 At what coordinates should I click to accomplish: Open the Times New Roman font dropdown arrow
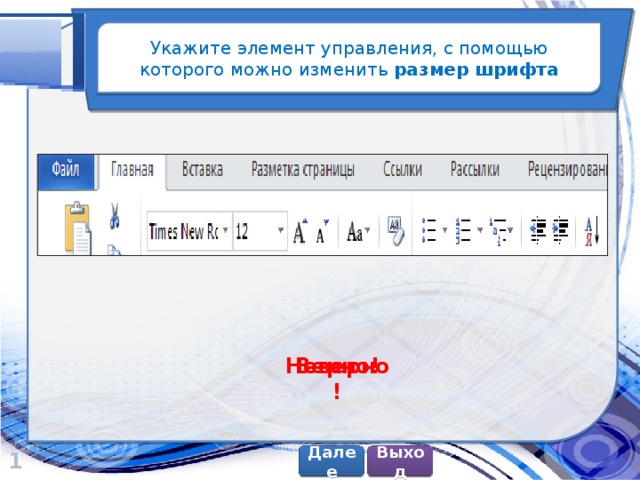pos(225,230)
